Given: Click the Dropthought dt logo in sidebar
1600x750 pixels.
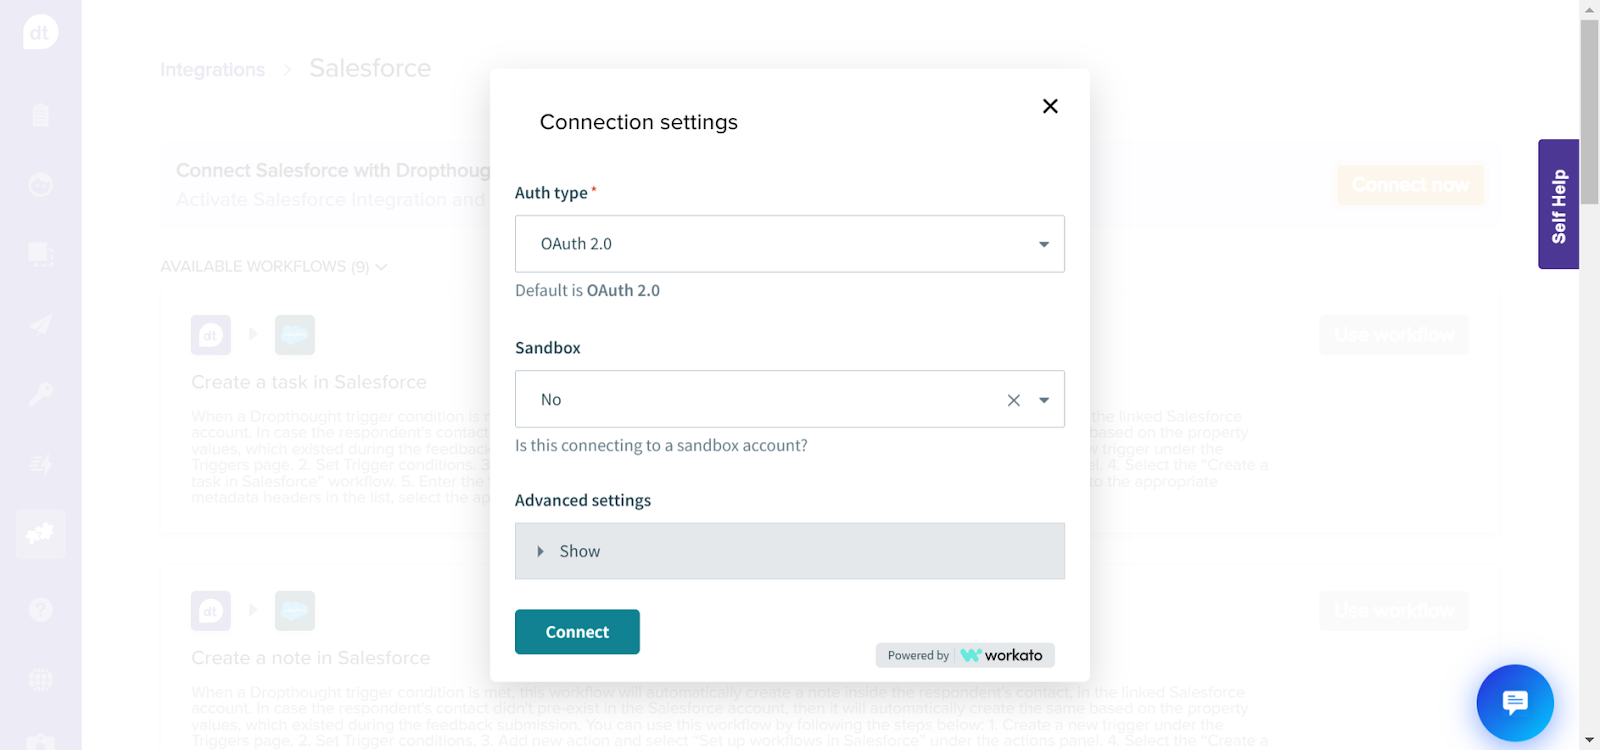Looking at the screenshot, I should 40,32.
